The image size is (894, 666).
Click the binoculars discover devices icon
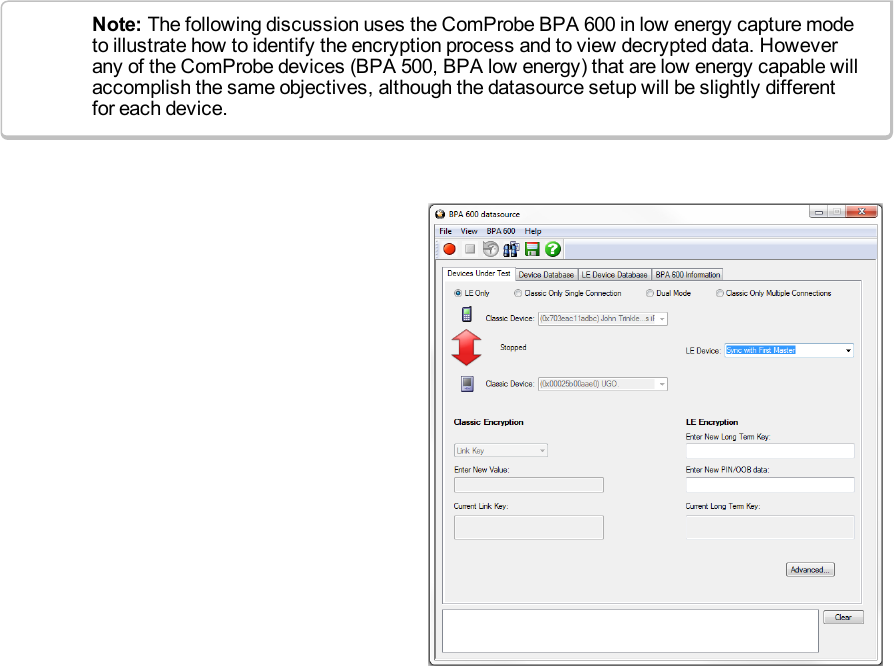[x=511, y=249]
